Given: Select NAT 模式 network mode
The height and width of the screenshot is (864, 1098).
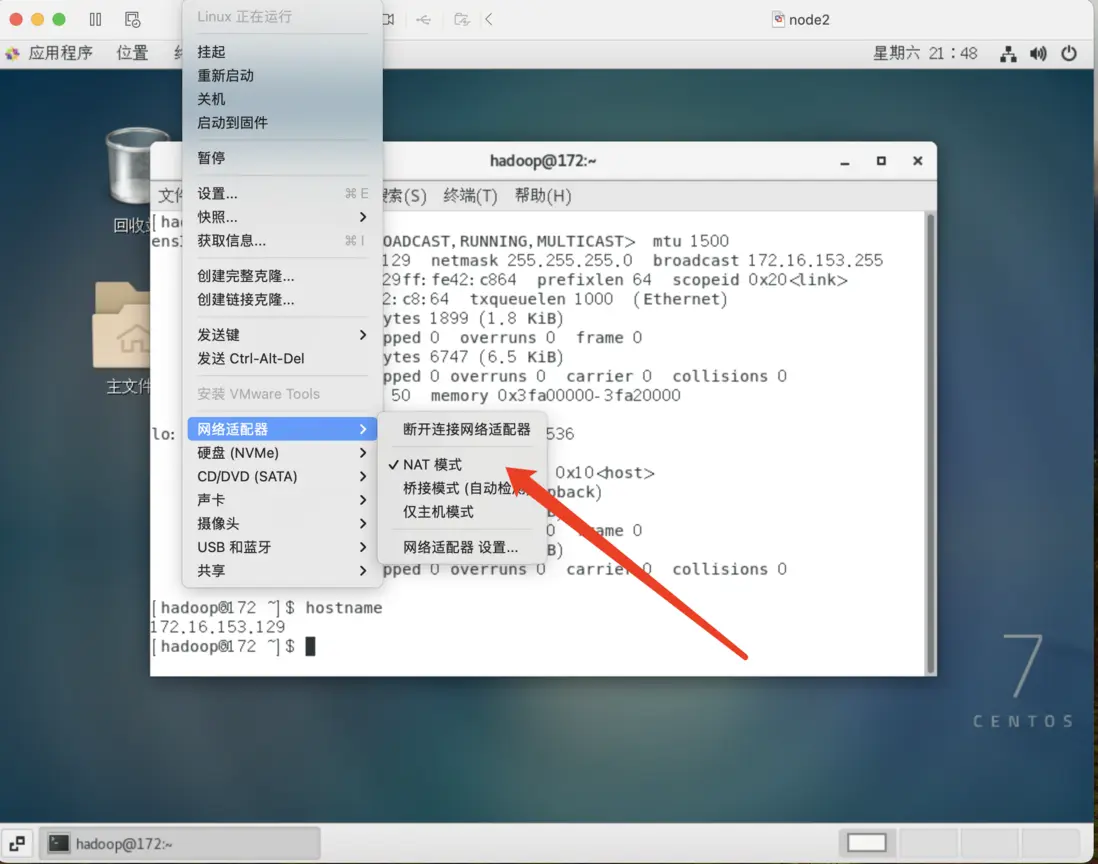Looking at the screenshot, I should (461, 465).
